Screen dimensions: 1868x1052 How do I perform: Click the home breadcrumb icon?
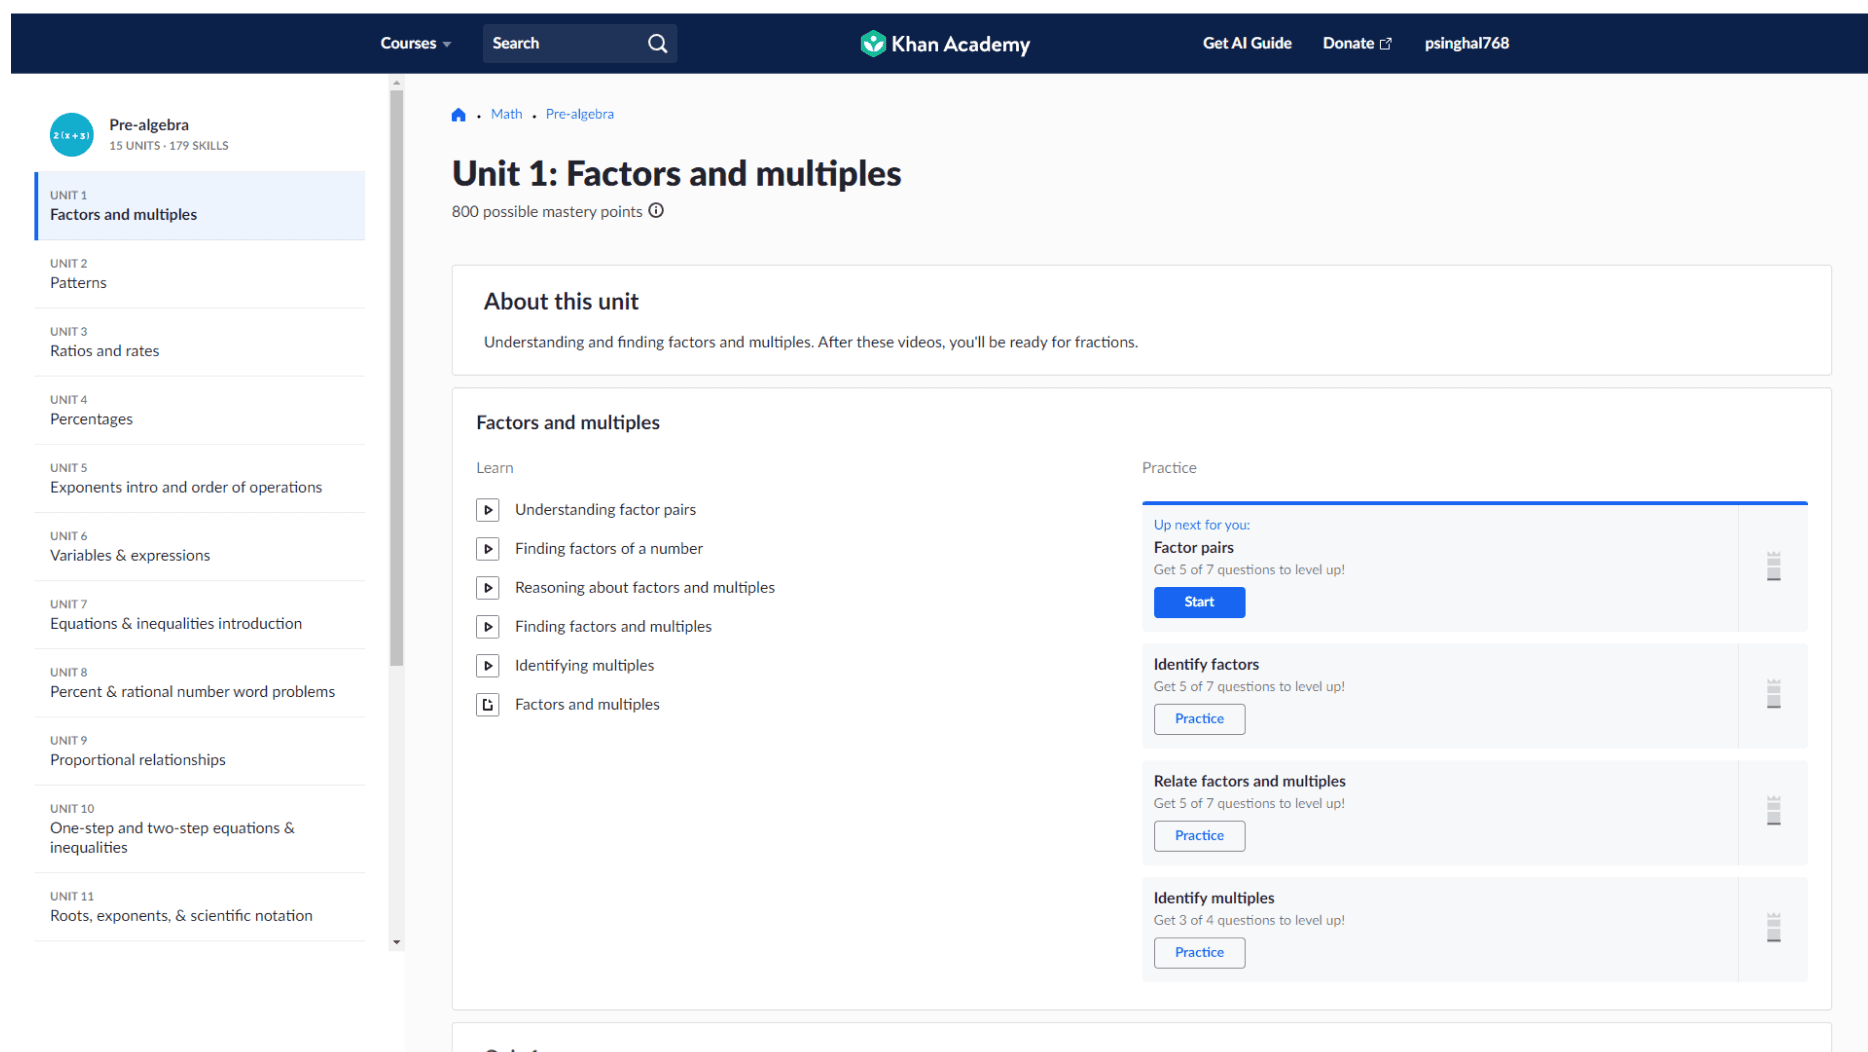(458, 114)
